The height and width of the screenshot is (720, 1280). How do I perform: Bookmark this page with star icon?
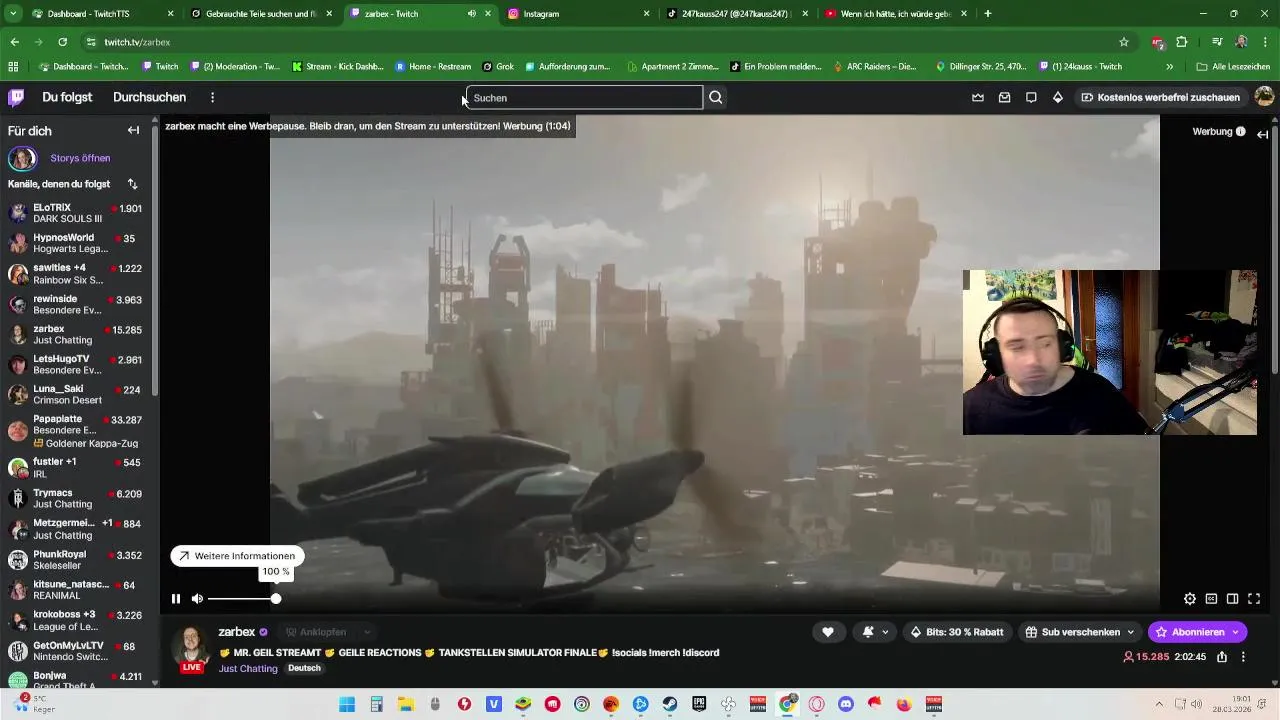click(1124, 42)
